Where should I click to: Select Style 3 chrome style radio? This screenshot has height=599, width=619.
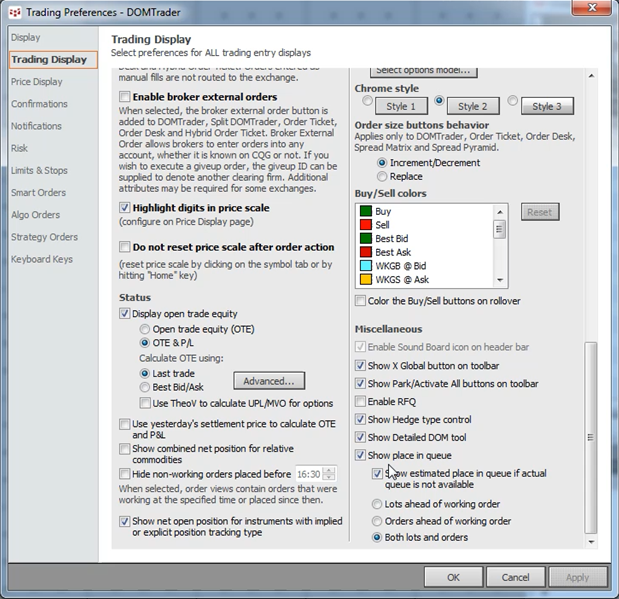[x=513, y=104]
